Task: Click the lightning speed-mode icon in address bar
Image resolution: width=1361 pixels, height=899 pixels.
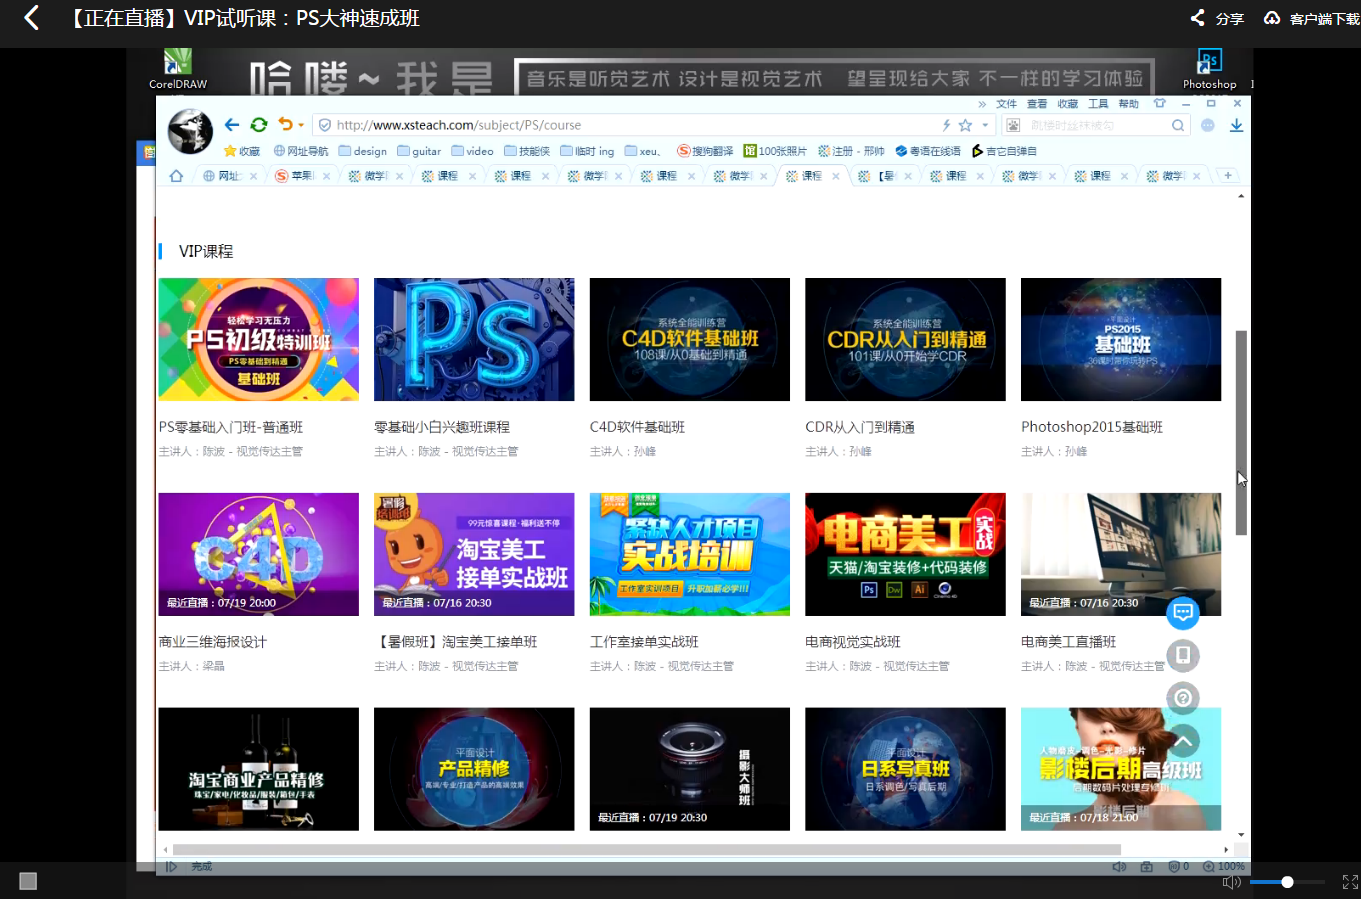Action: 946,125
